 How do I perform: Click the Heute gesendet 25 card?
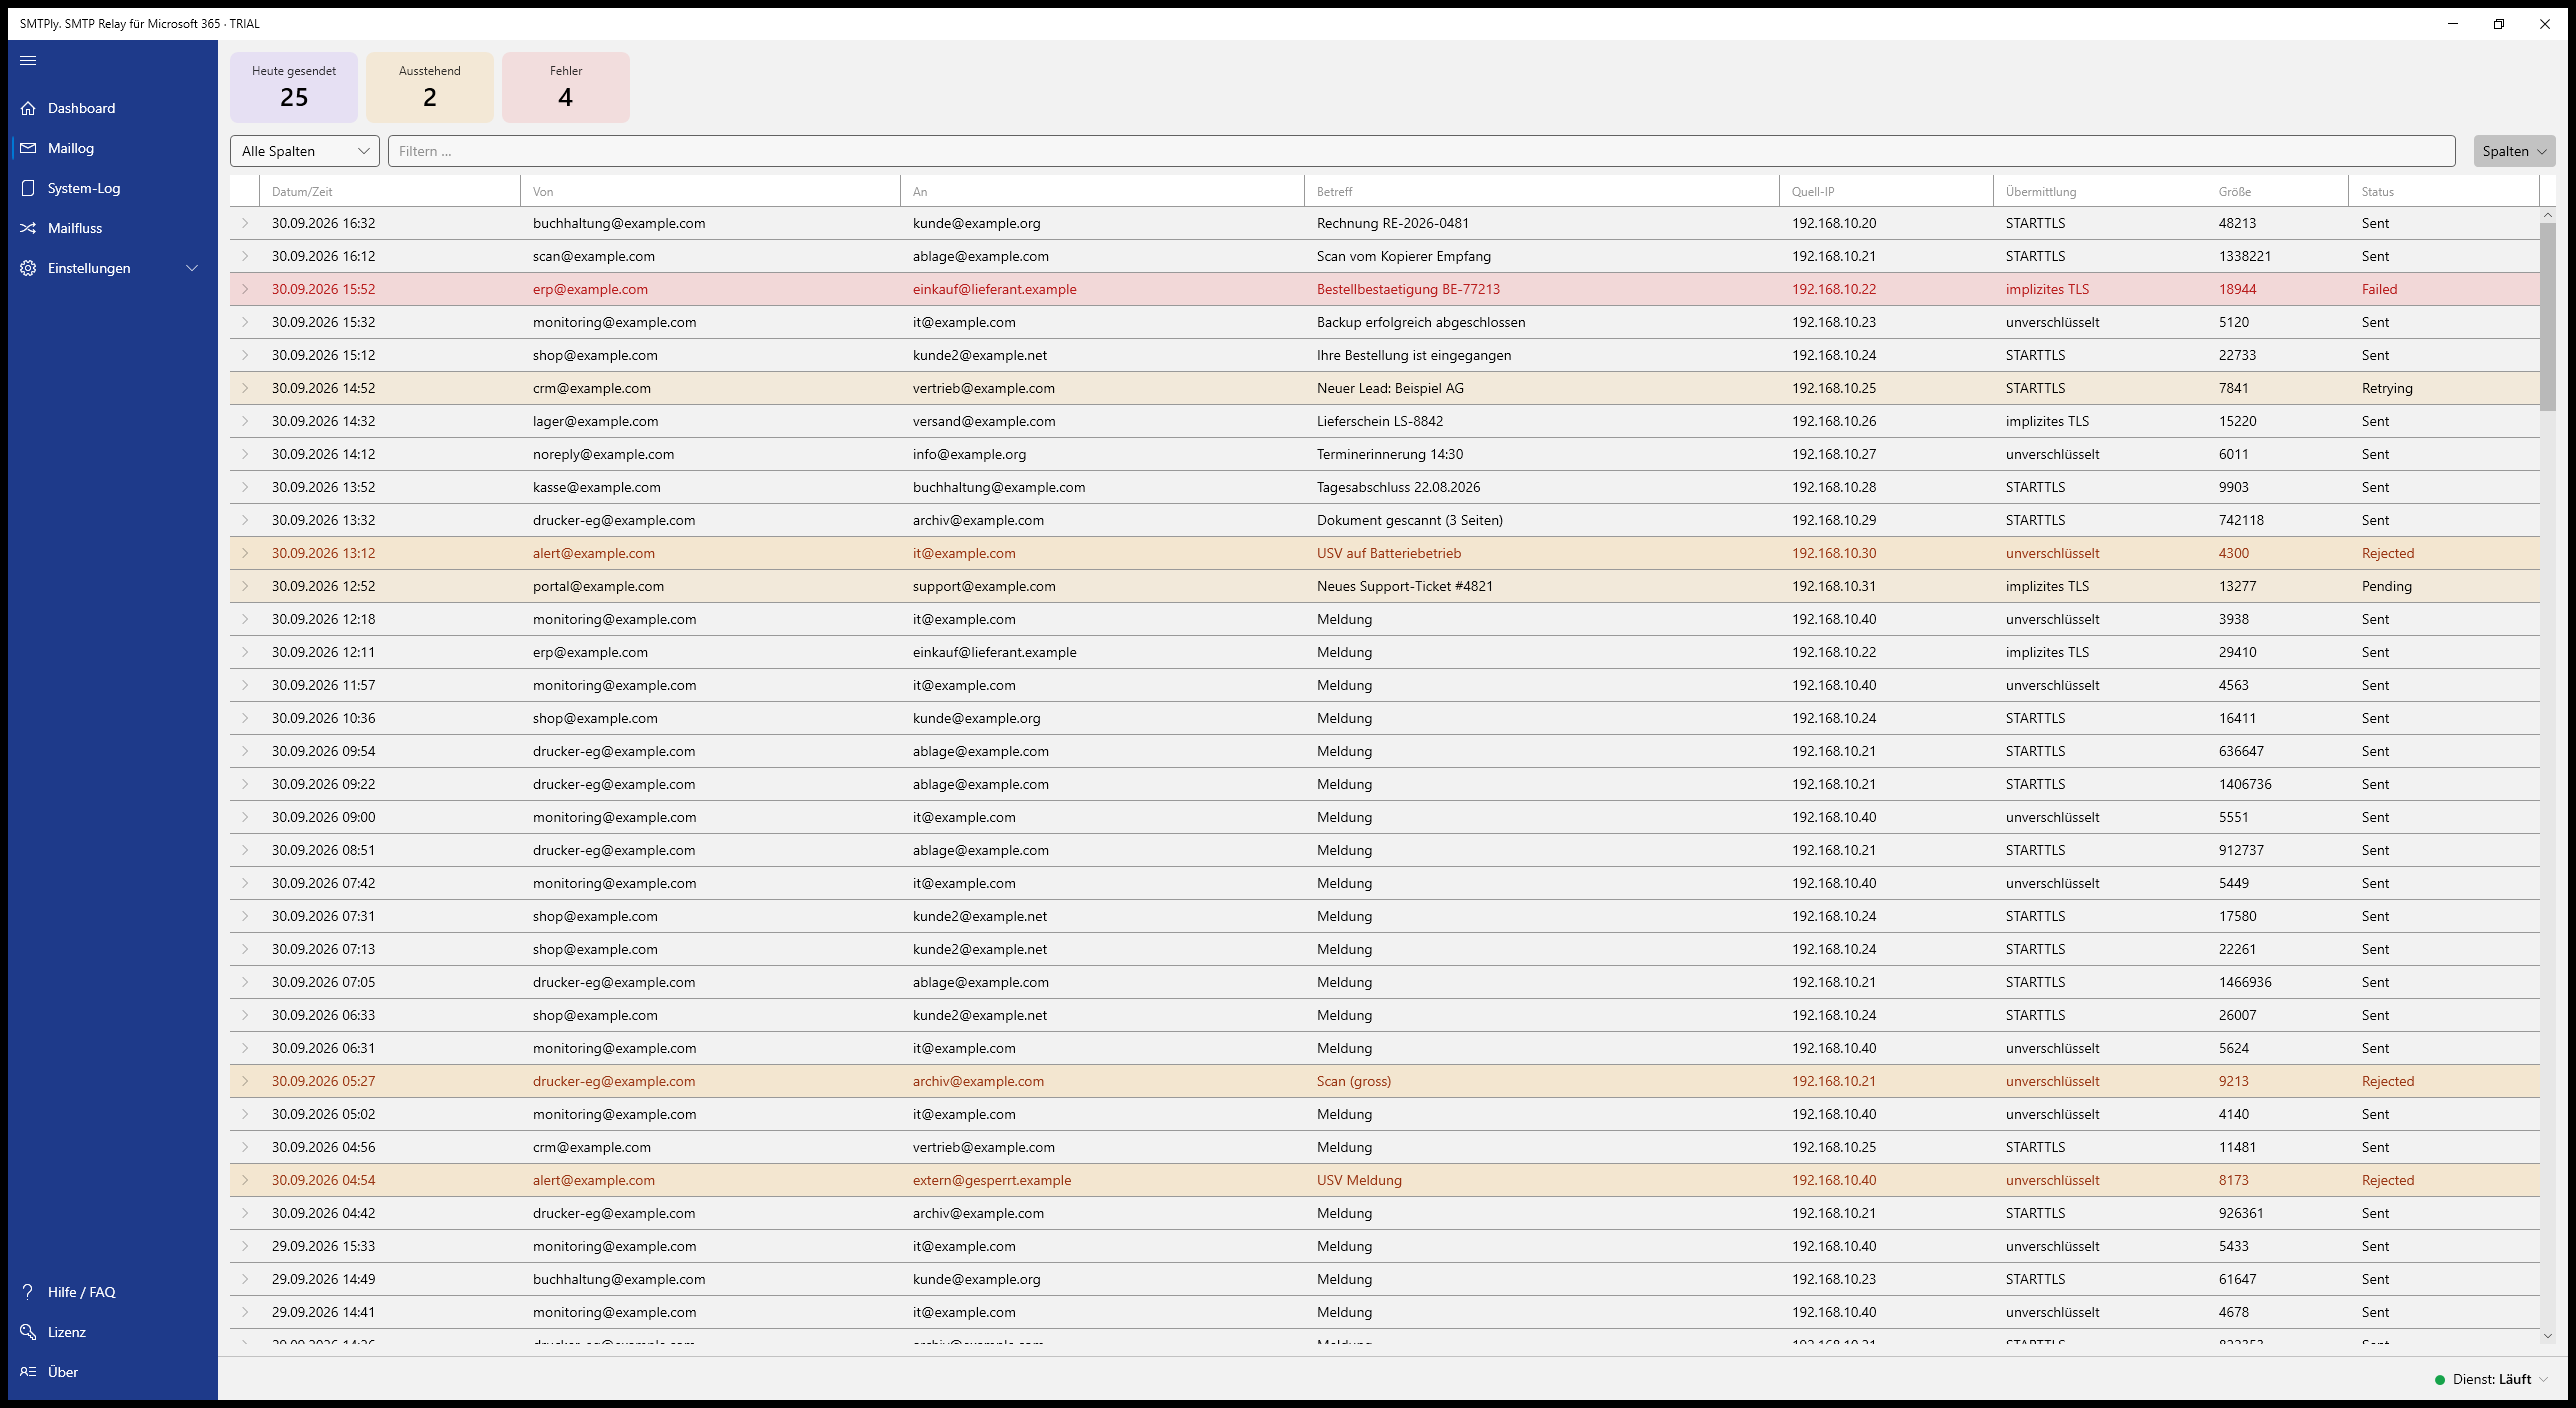click(294, 87)
